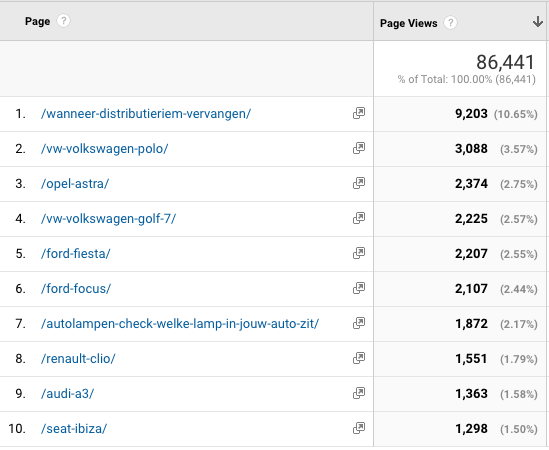Sort by the Page Views column header
This screenshot has width=549, height=450.
[409, 23]
